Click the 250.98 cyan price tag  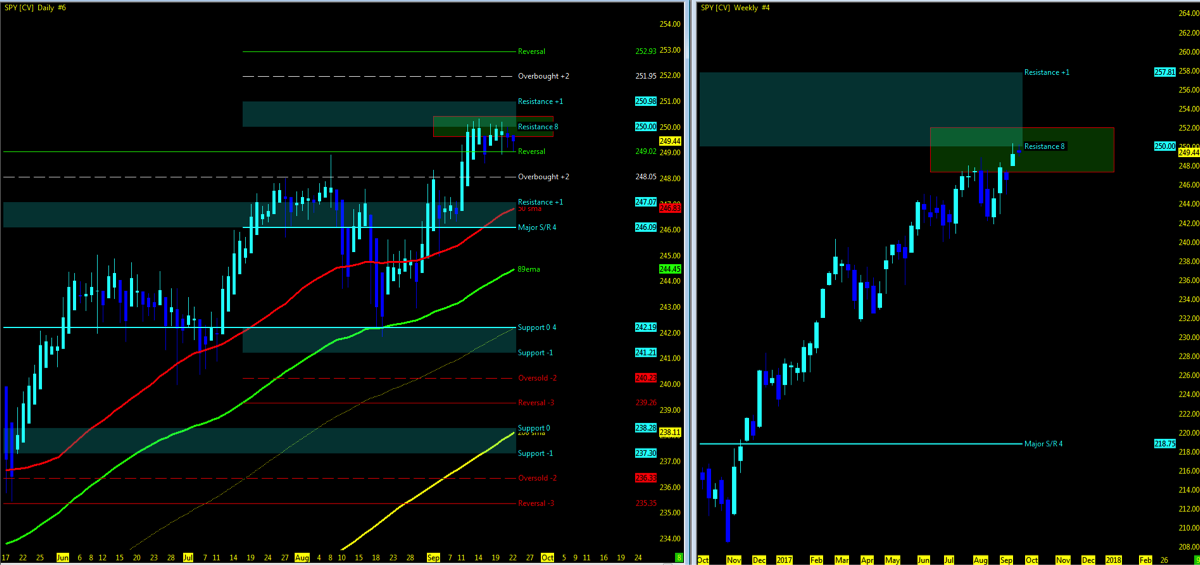coord(644,101)
